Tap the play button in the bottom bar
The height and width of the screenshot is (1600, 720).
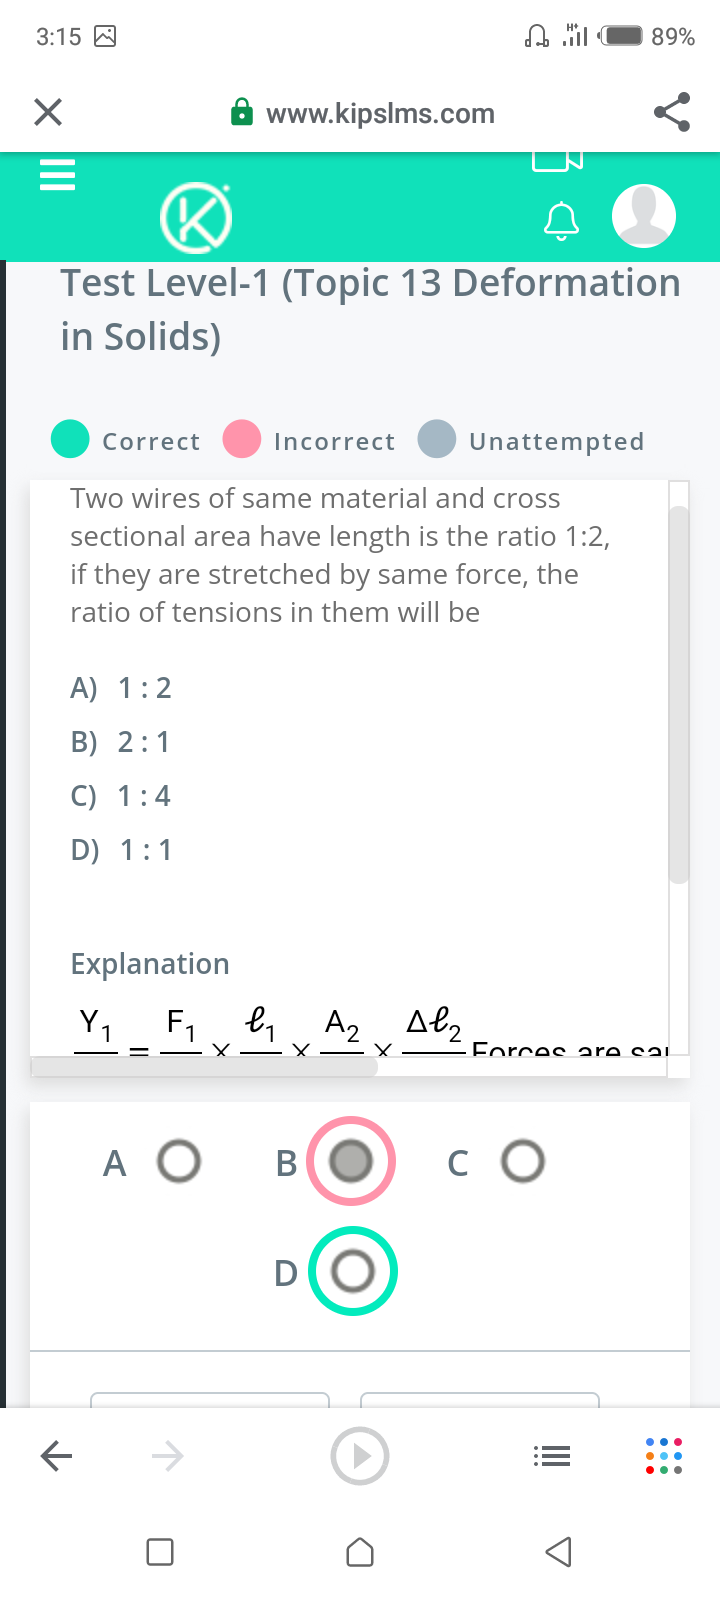click(360, 1456)
